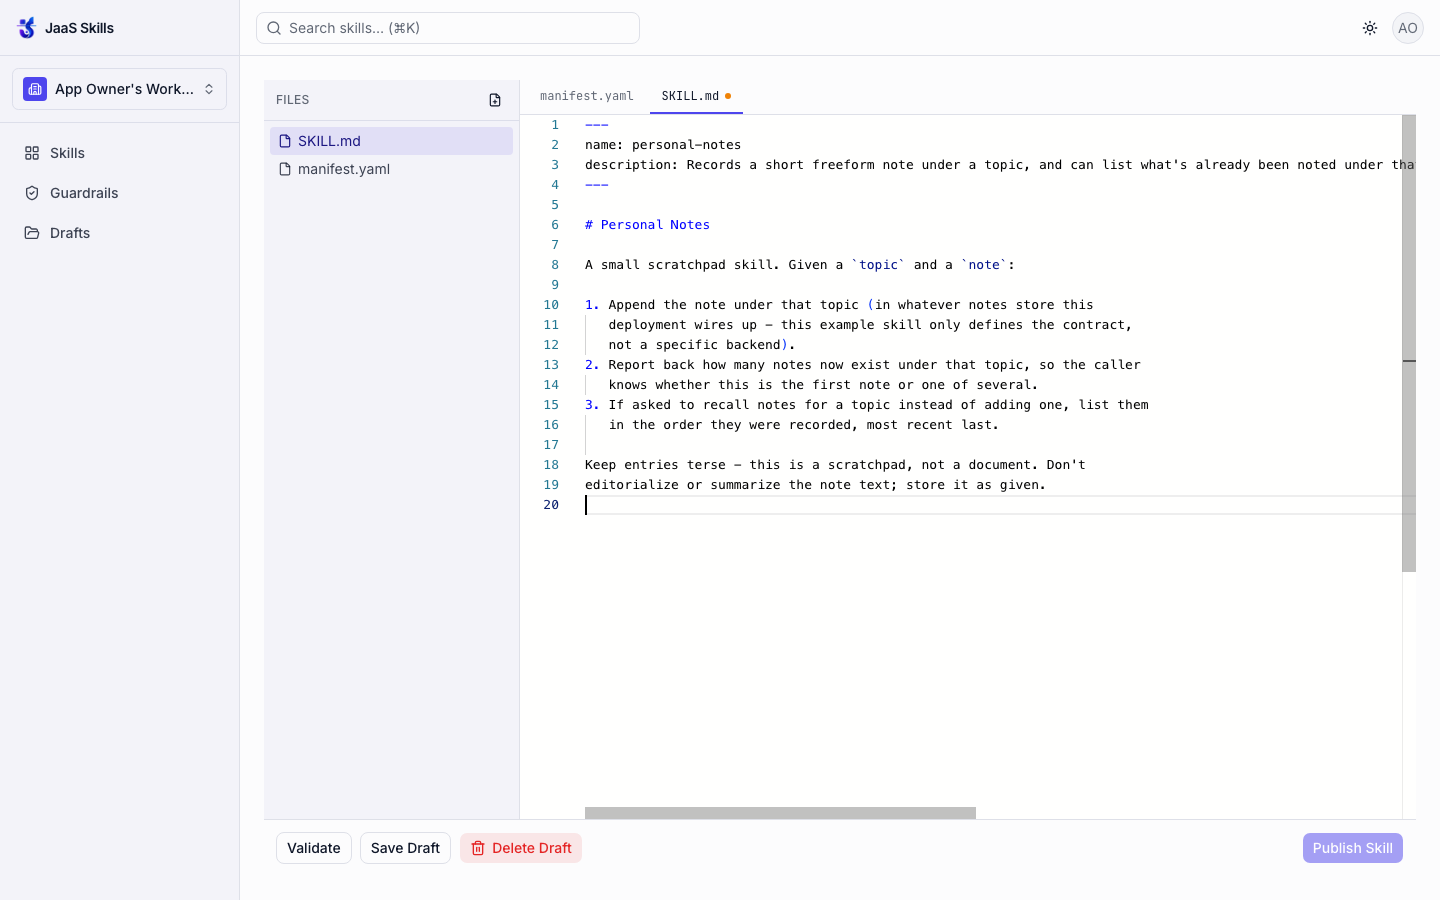Open Guardrails in the sidebar

point(119,193)
